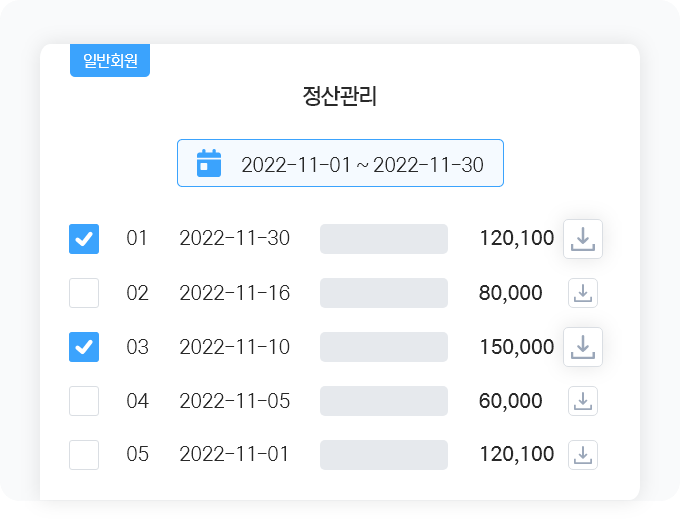Download settlement row 05 file
The image size is (680, 530).
(582, 455)
